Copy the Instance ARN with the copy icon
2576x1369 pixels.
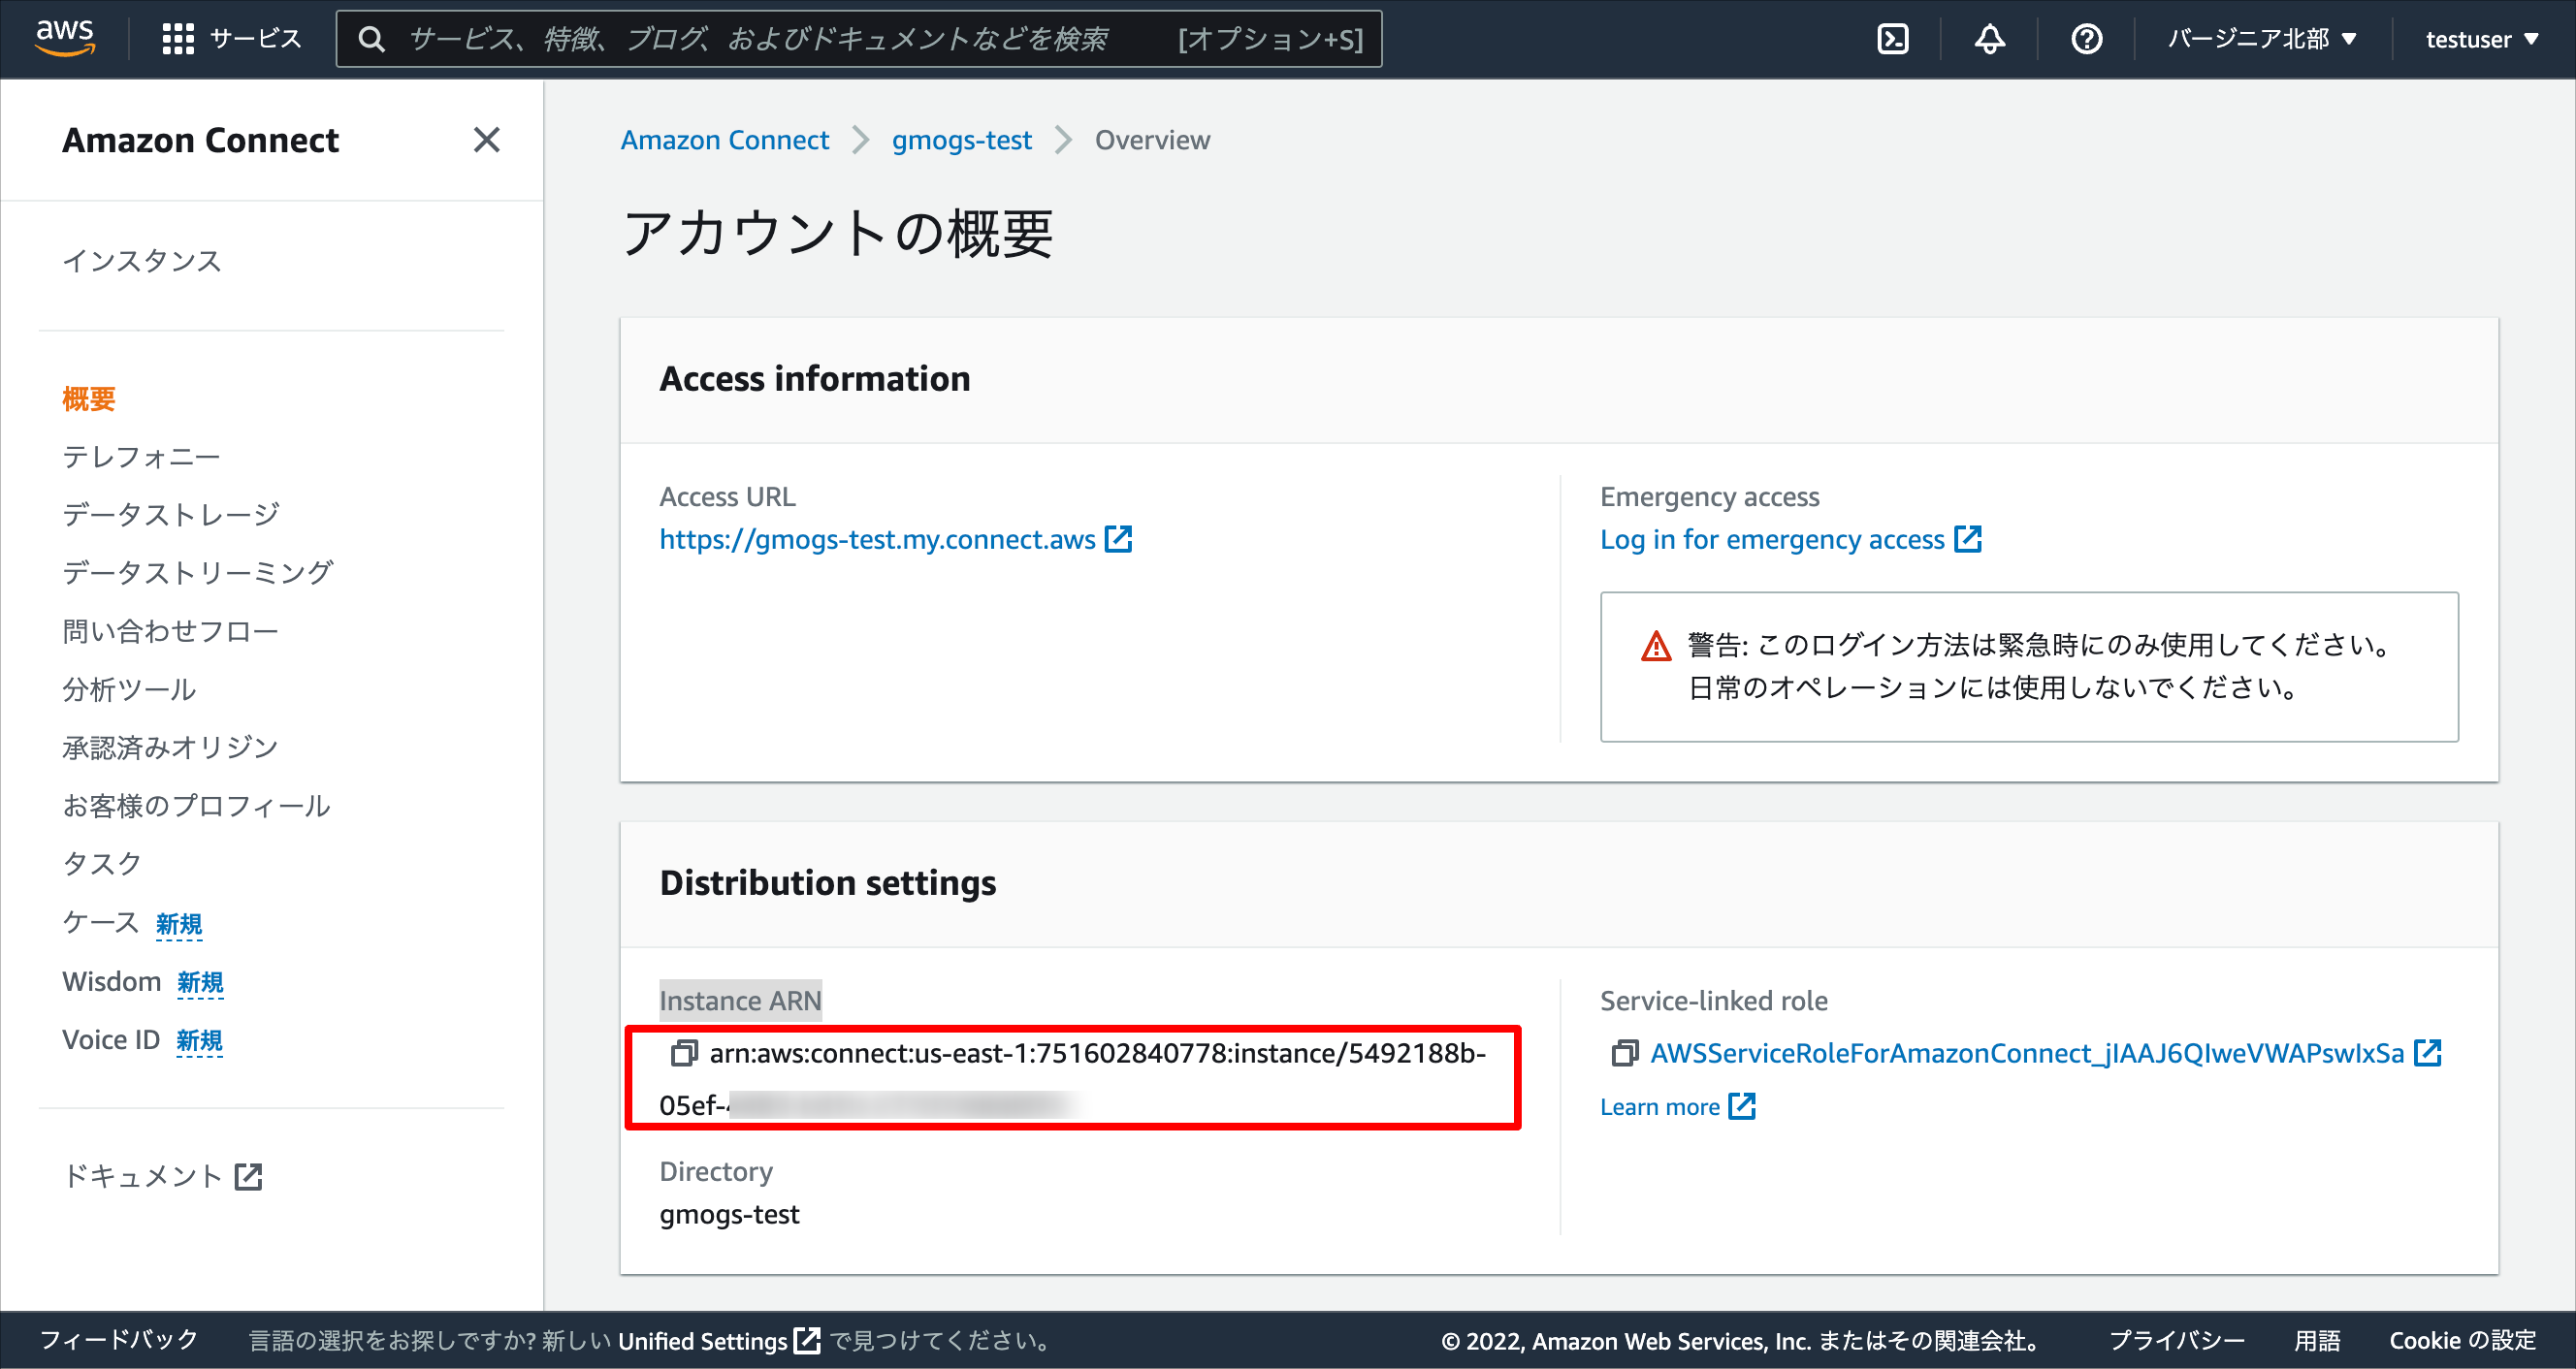684,1053
